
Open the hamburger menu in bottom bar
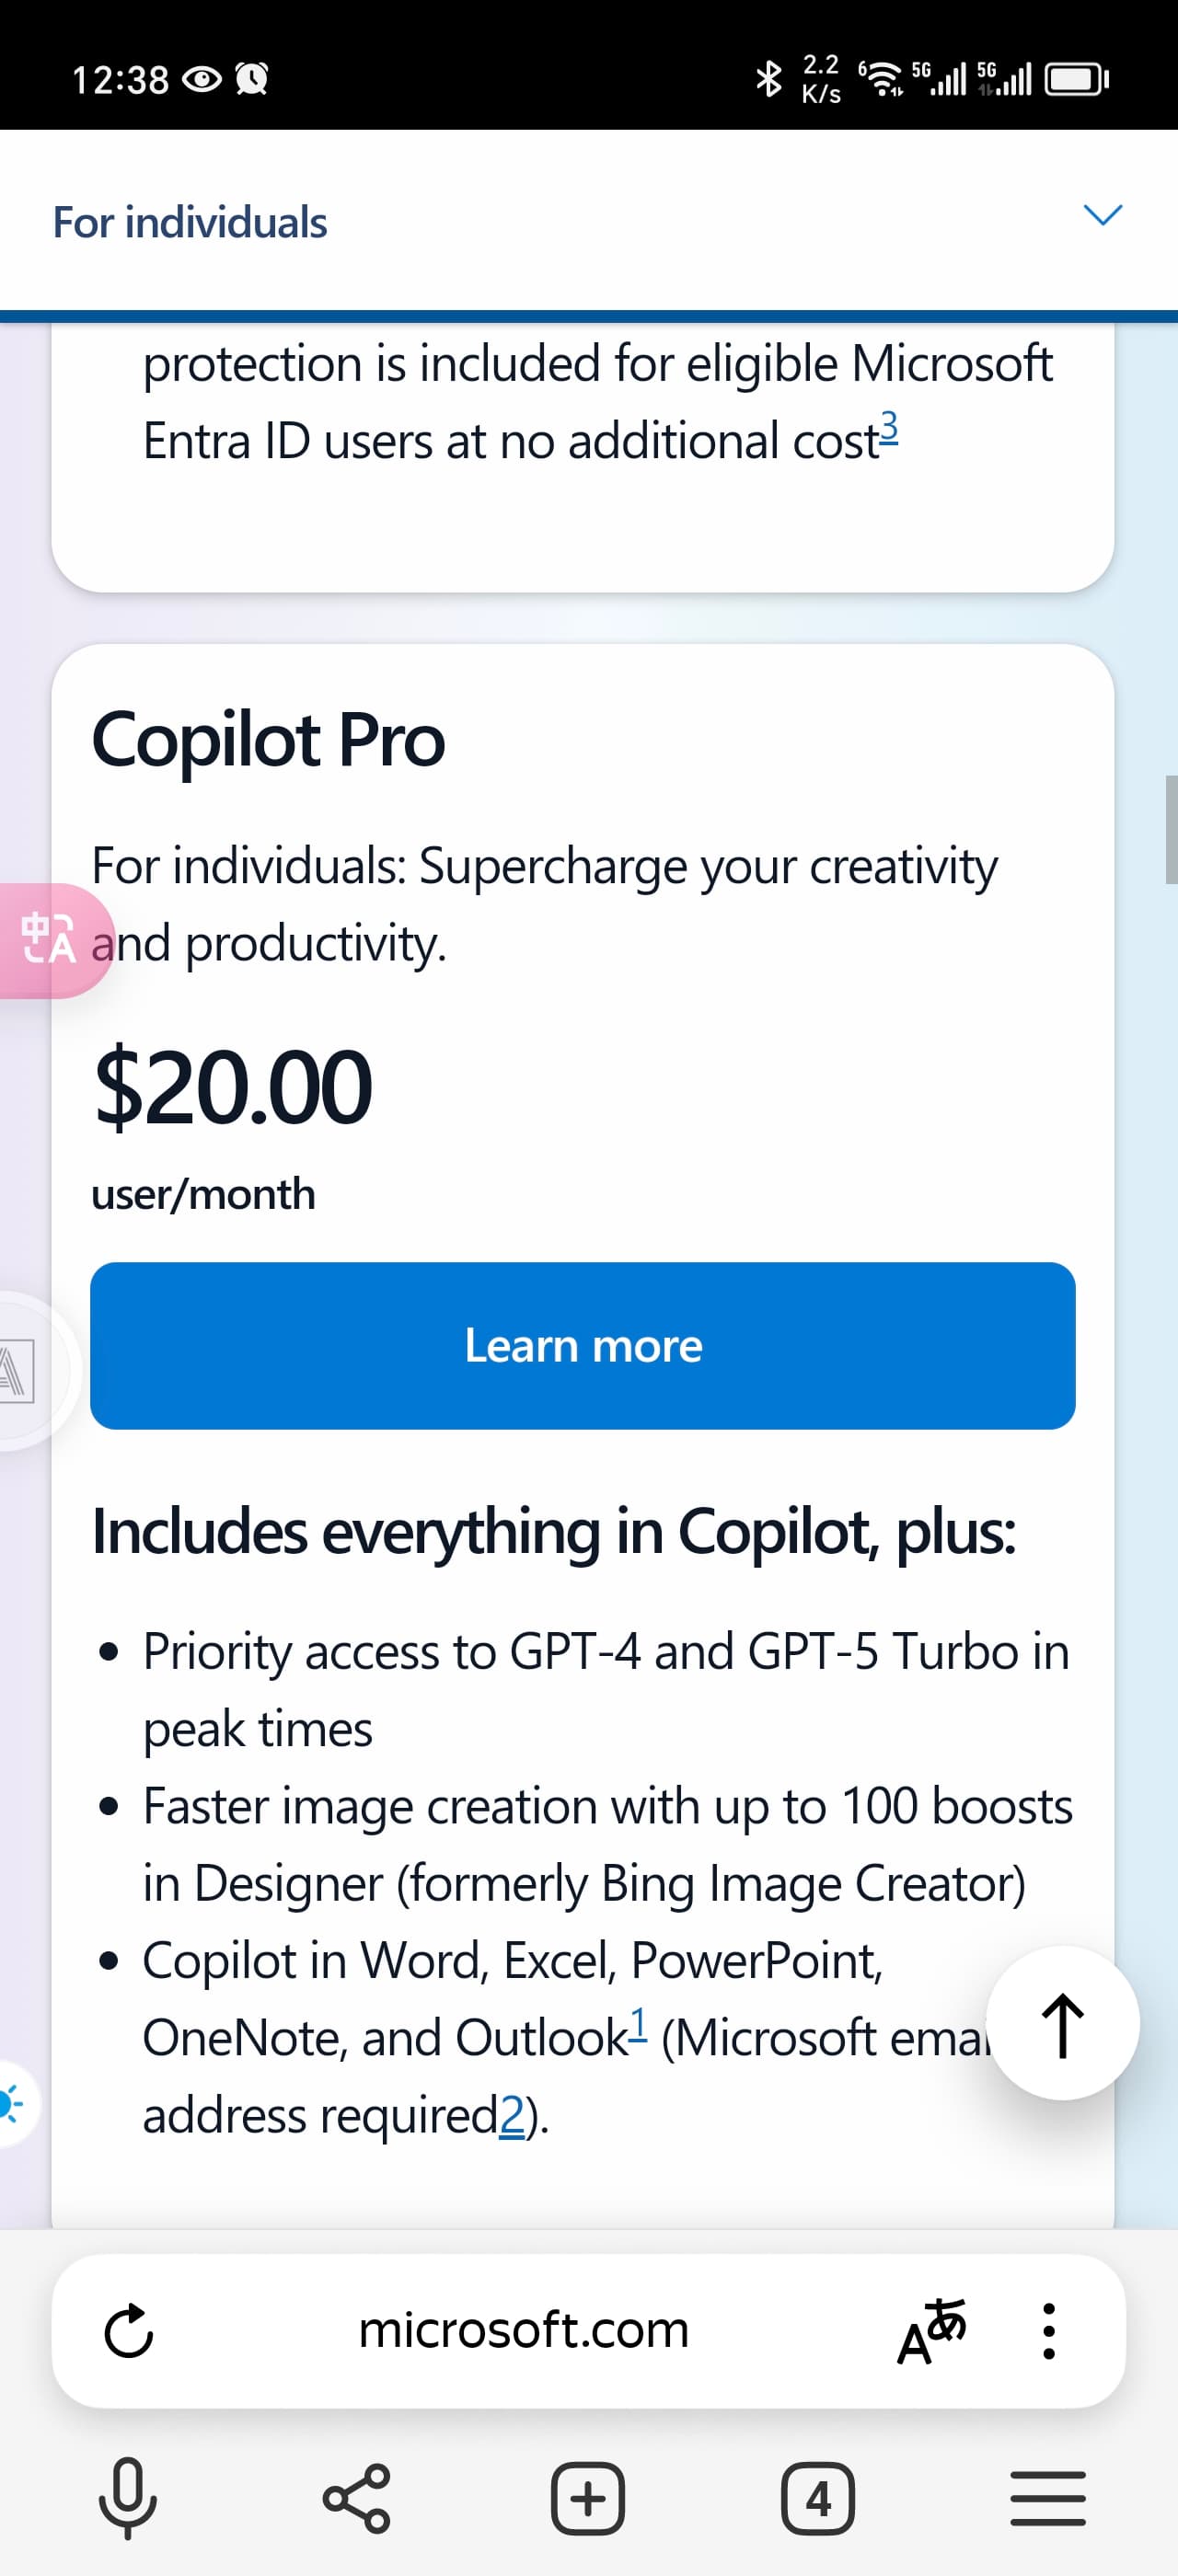click(1048, 2499)
